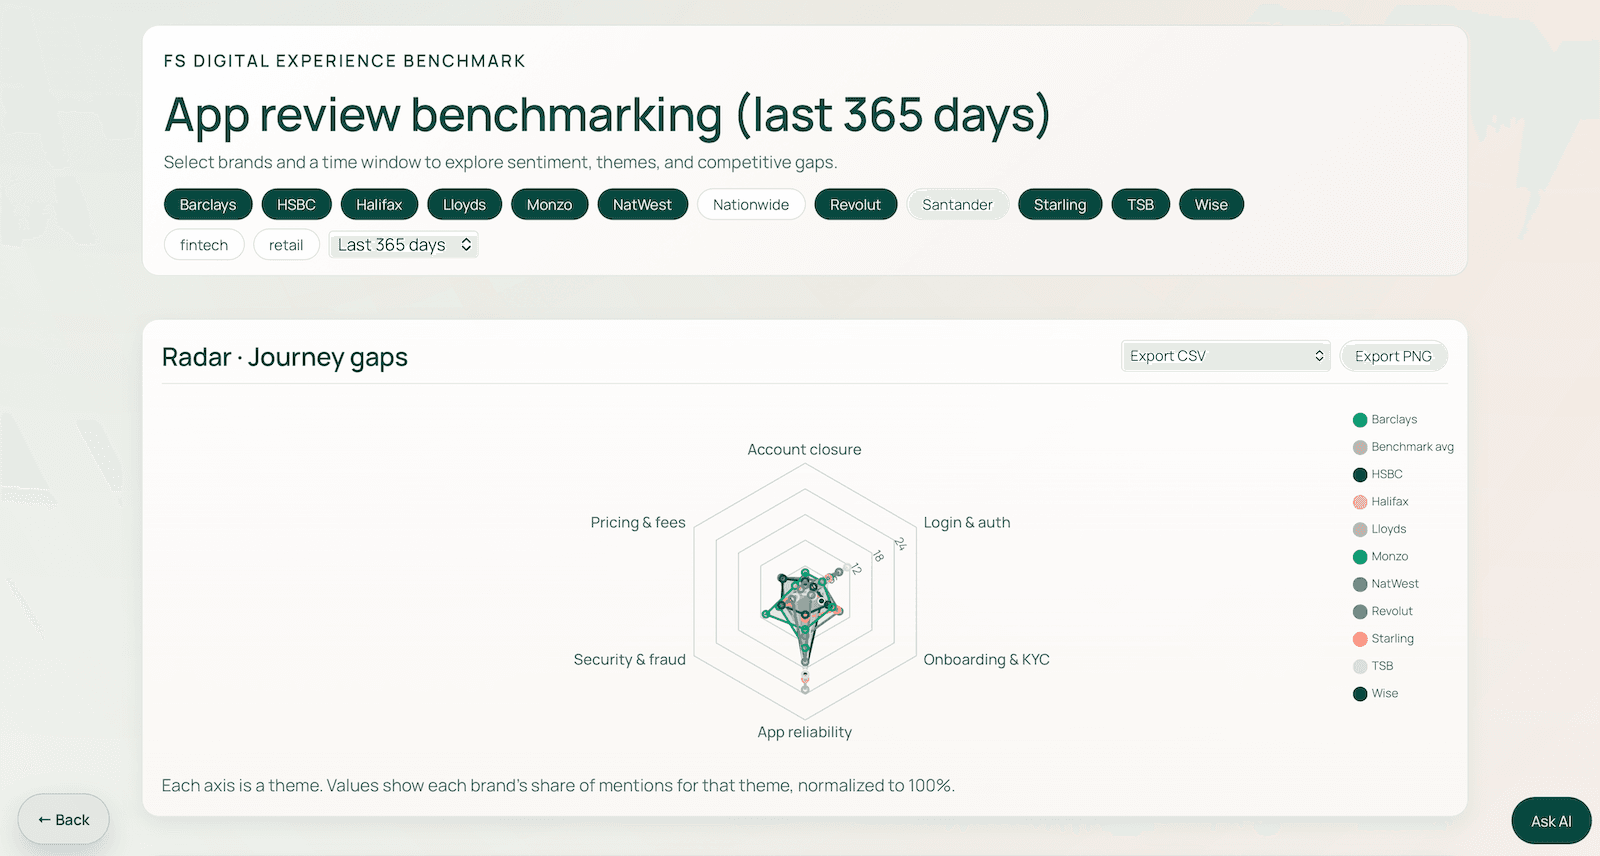Click the Benchmark avg grey legend dot
Viewport: 1600px width, 856px height.
(x=1360, y=447)
